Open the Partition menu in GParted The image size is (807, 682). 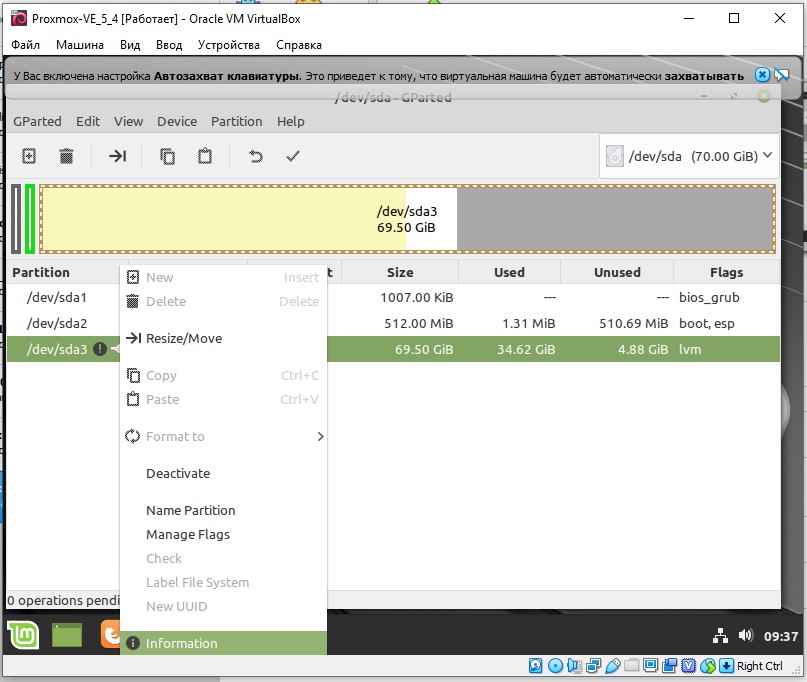point(236,121)
